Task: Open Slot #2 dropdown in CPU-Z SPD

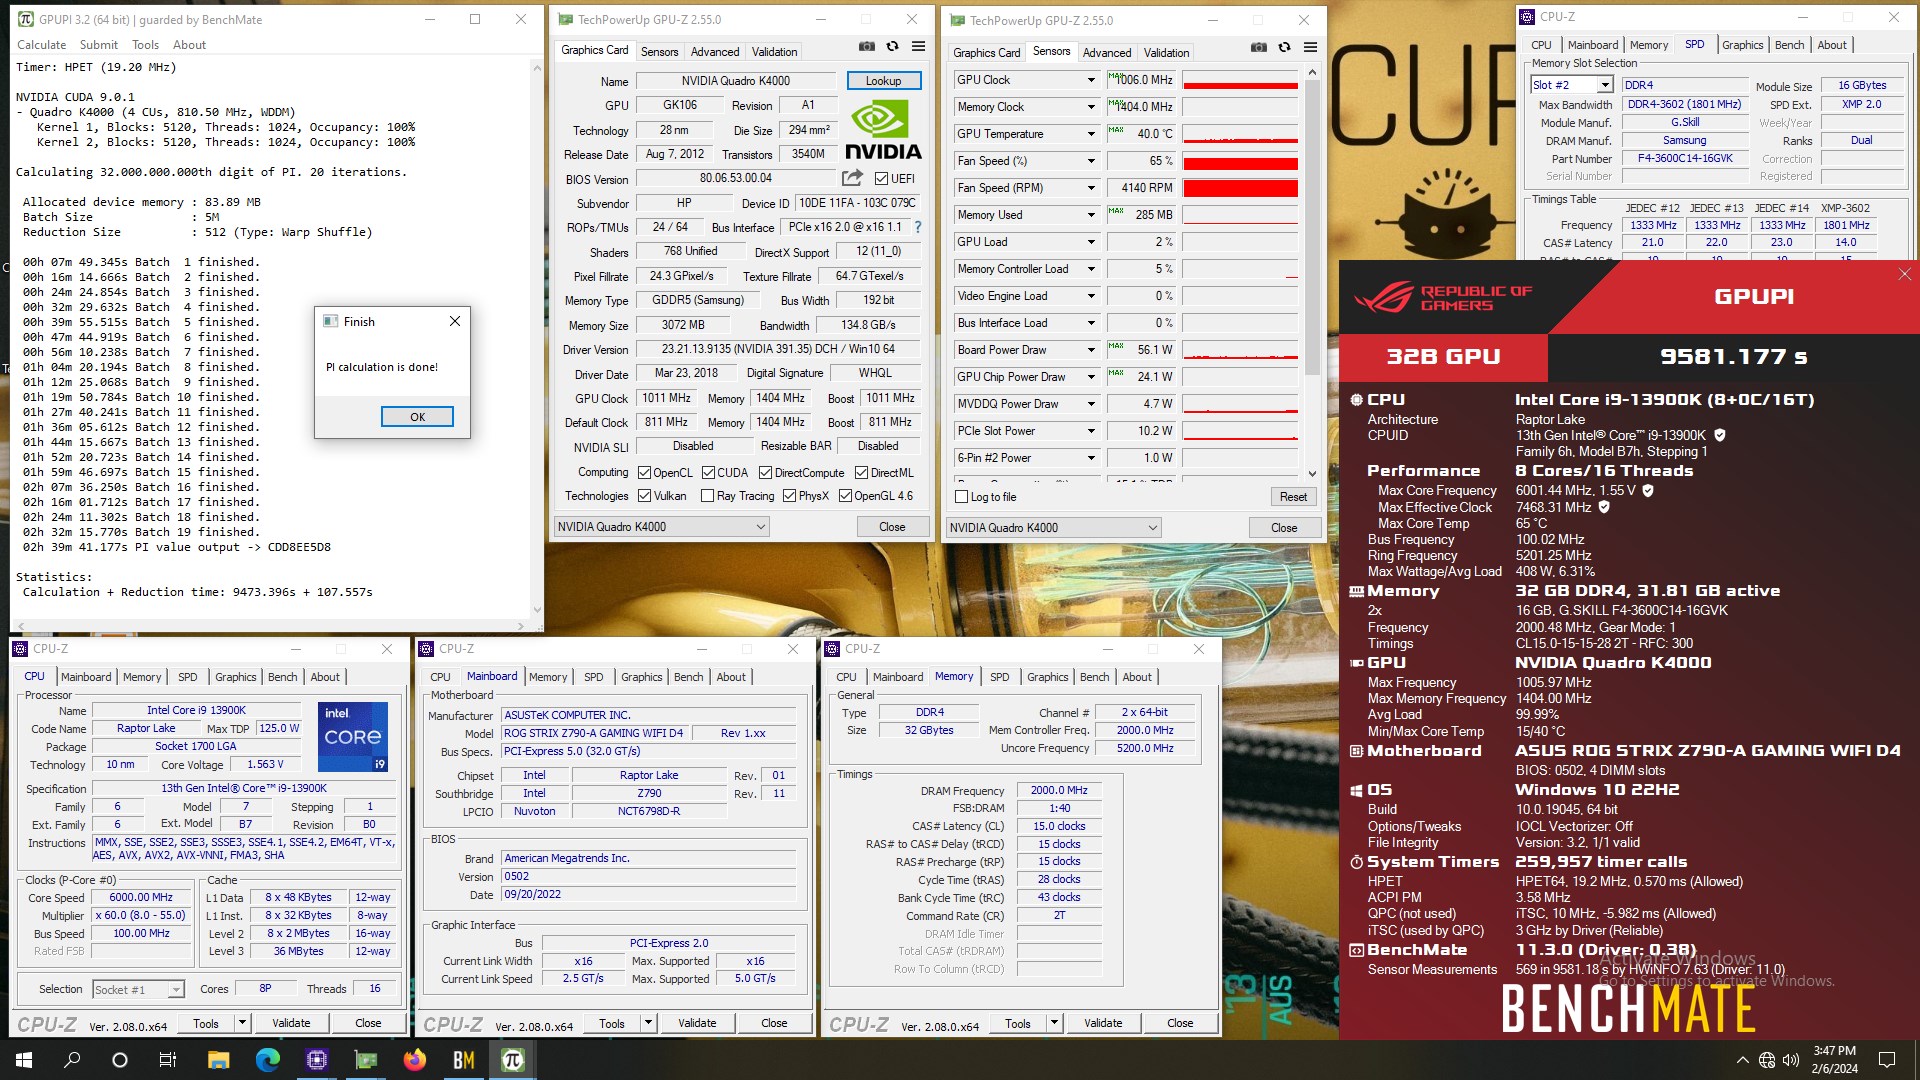Action: coord(1572,85)
